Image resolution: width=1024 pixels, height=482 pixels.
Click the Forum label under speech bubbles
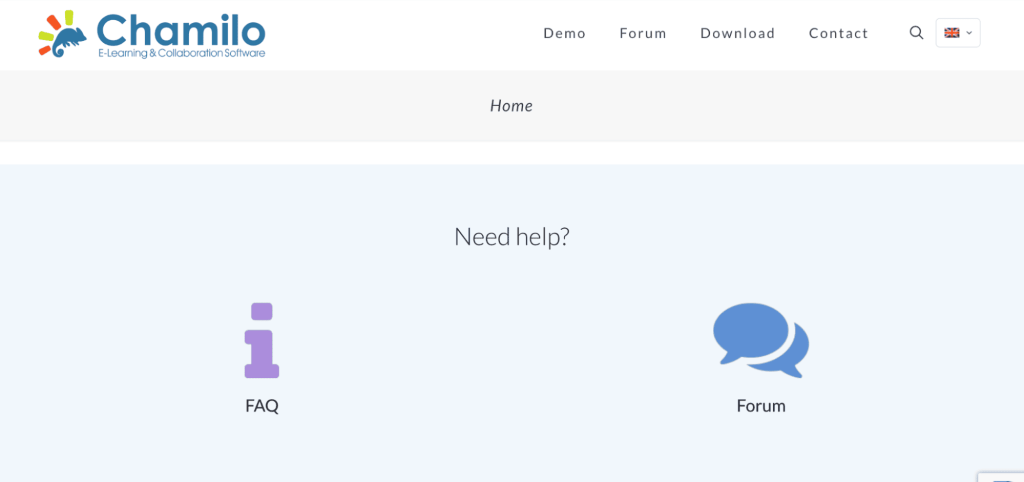pyautogui.click(x=761, y=406)
